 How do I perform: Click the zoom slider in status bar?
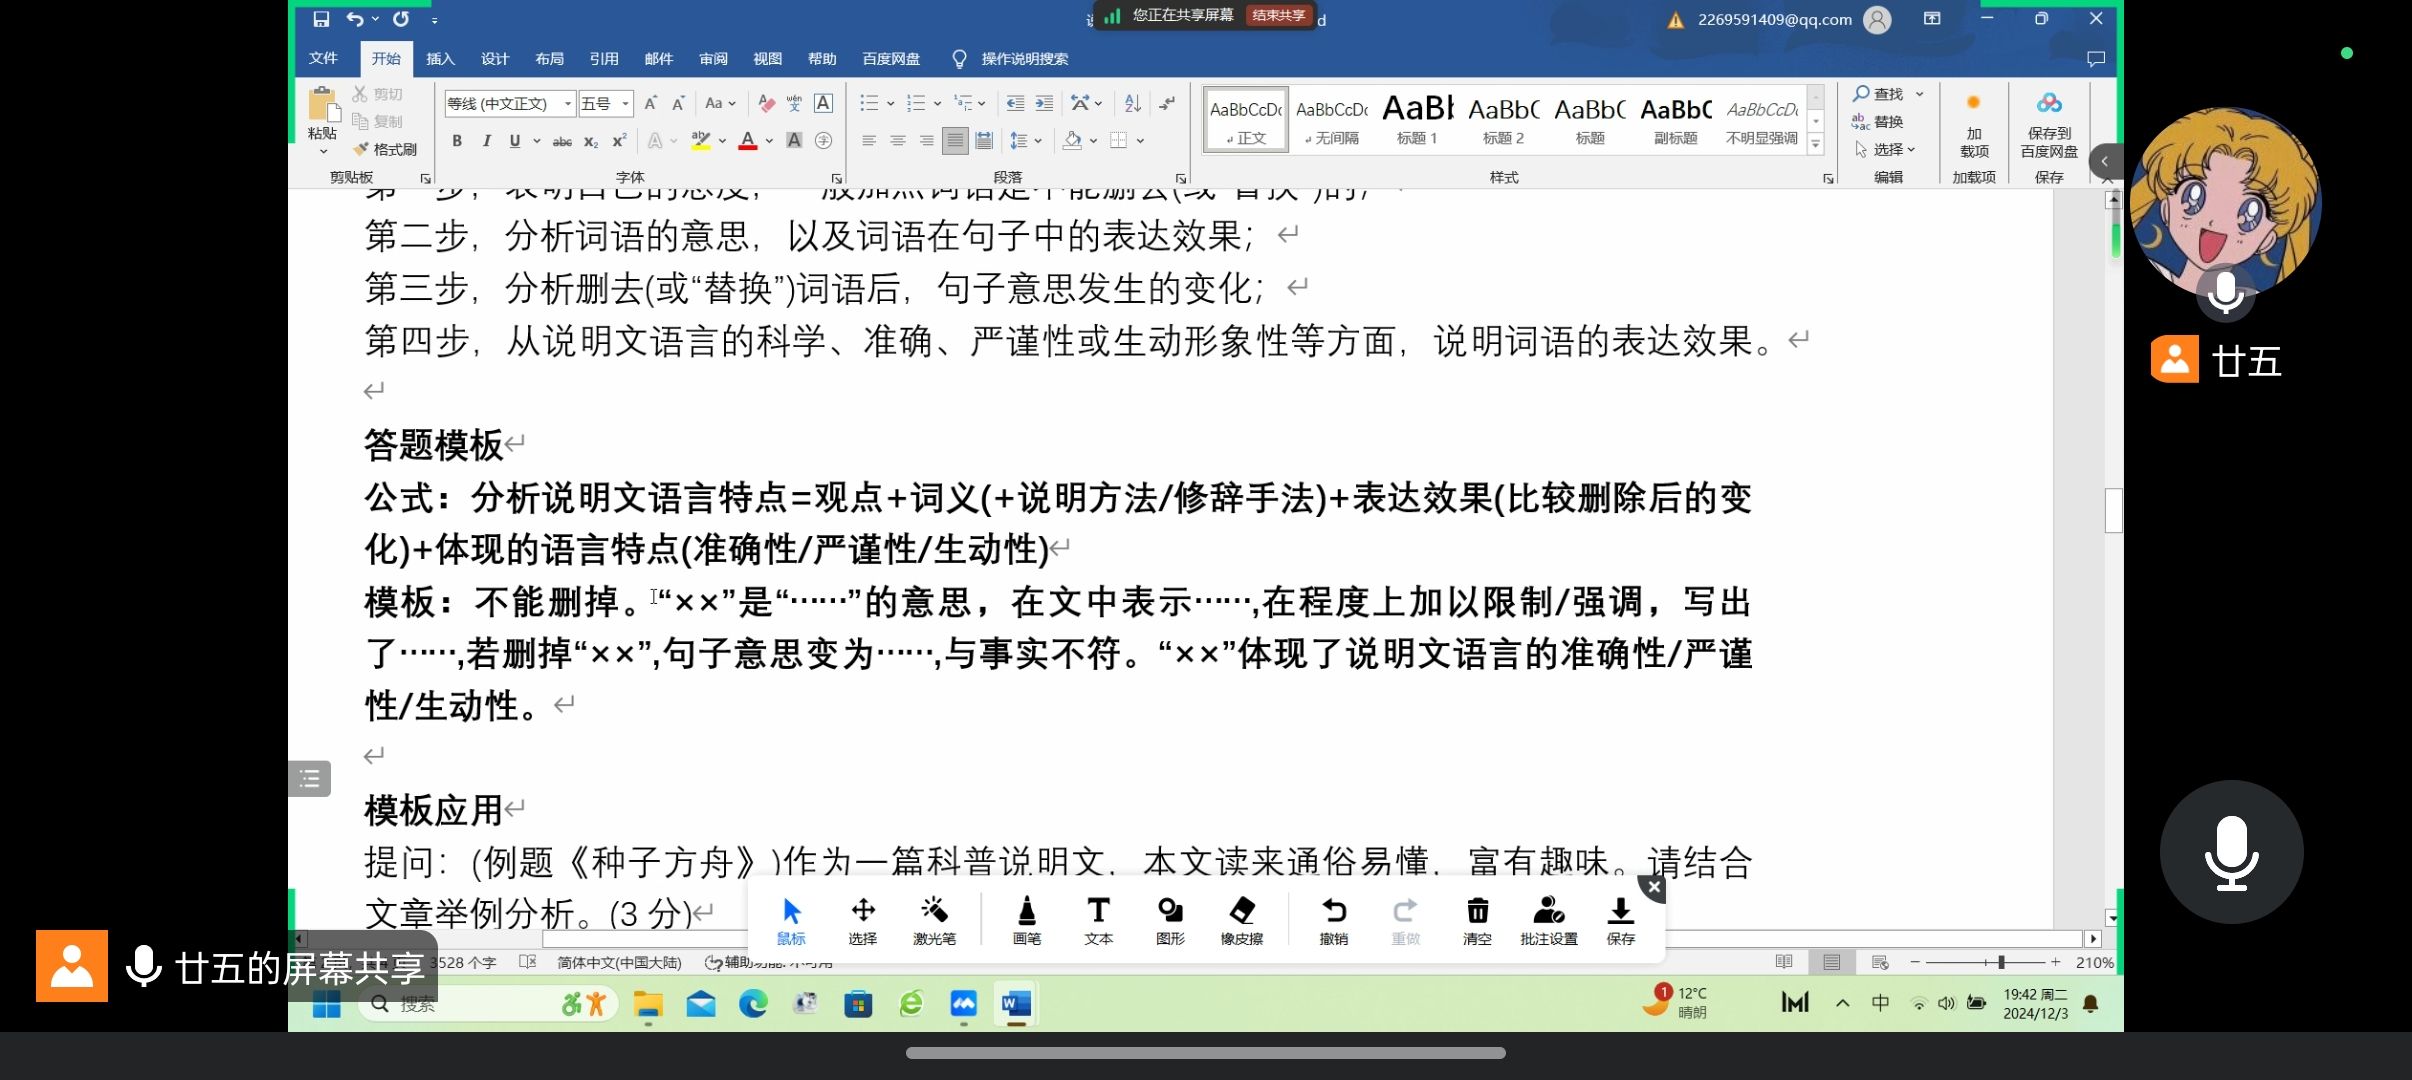pyautogui.click(x=2001, y=962)
